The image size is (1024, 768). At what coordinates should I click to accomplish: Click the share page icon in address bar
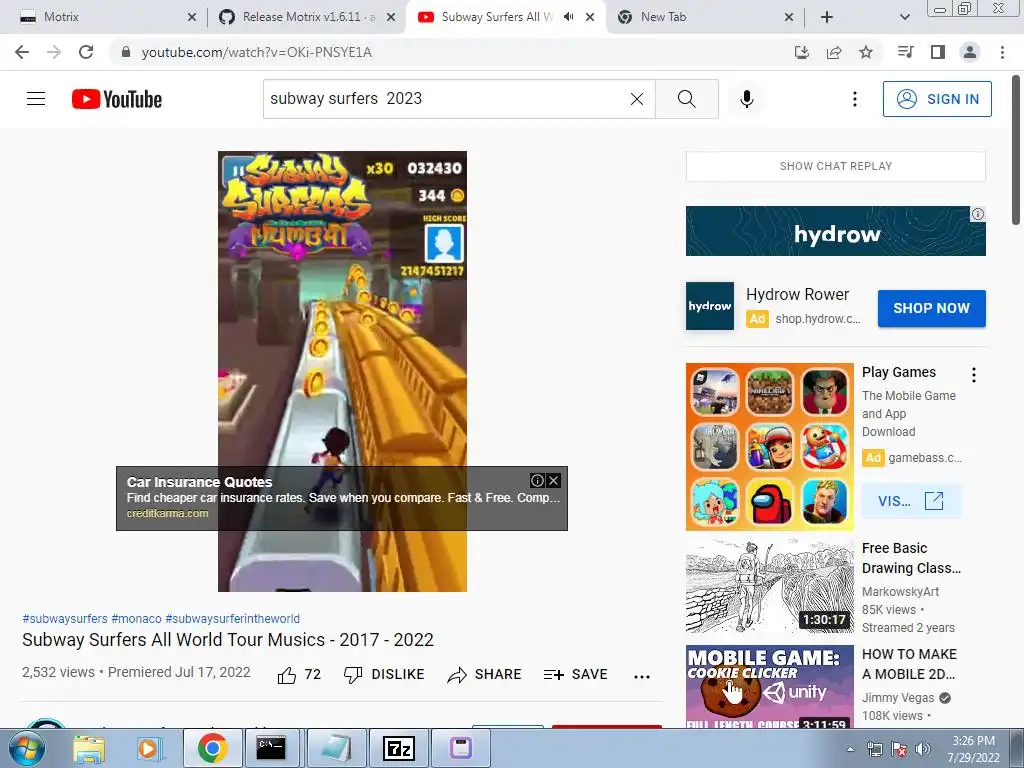click(834, 52)
